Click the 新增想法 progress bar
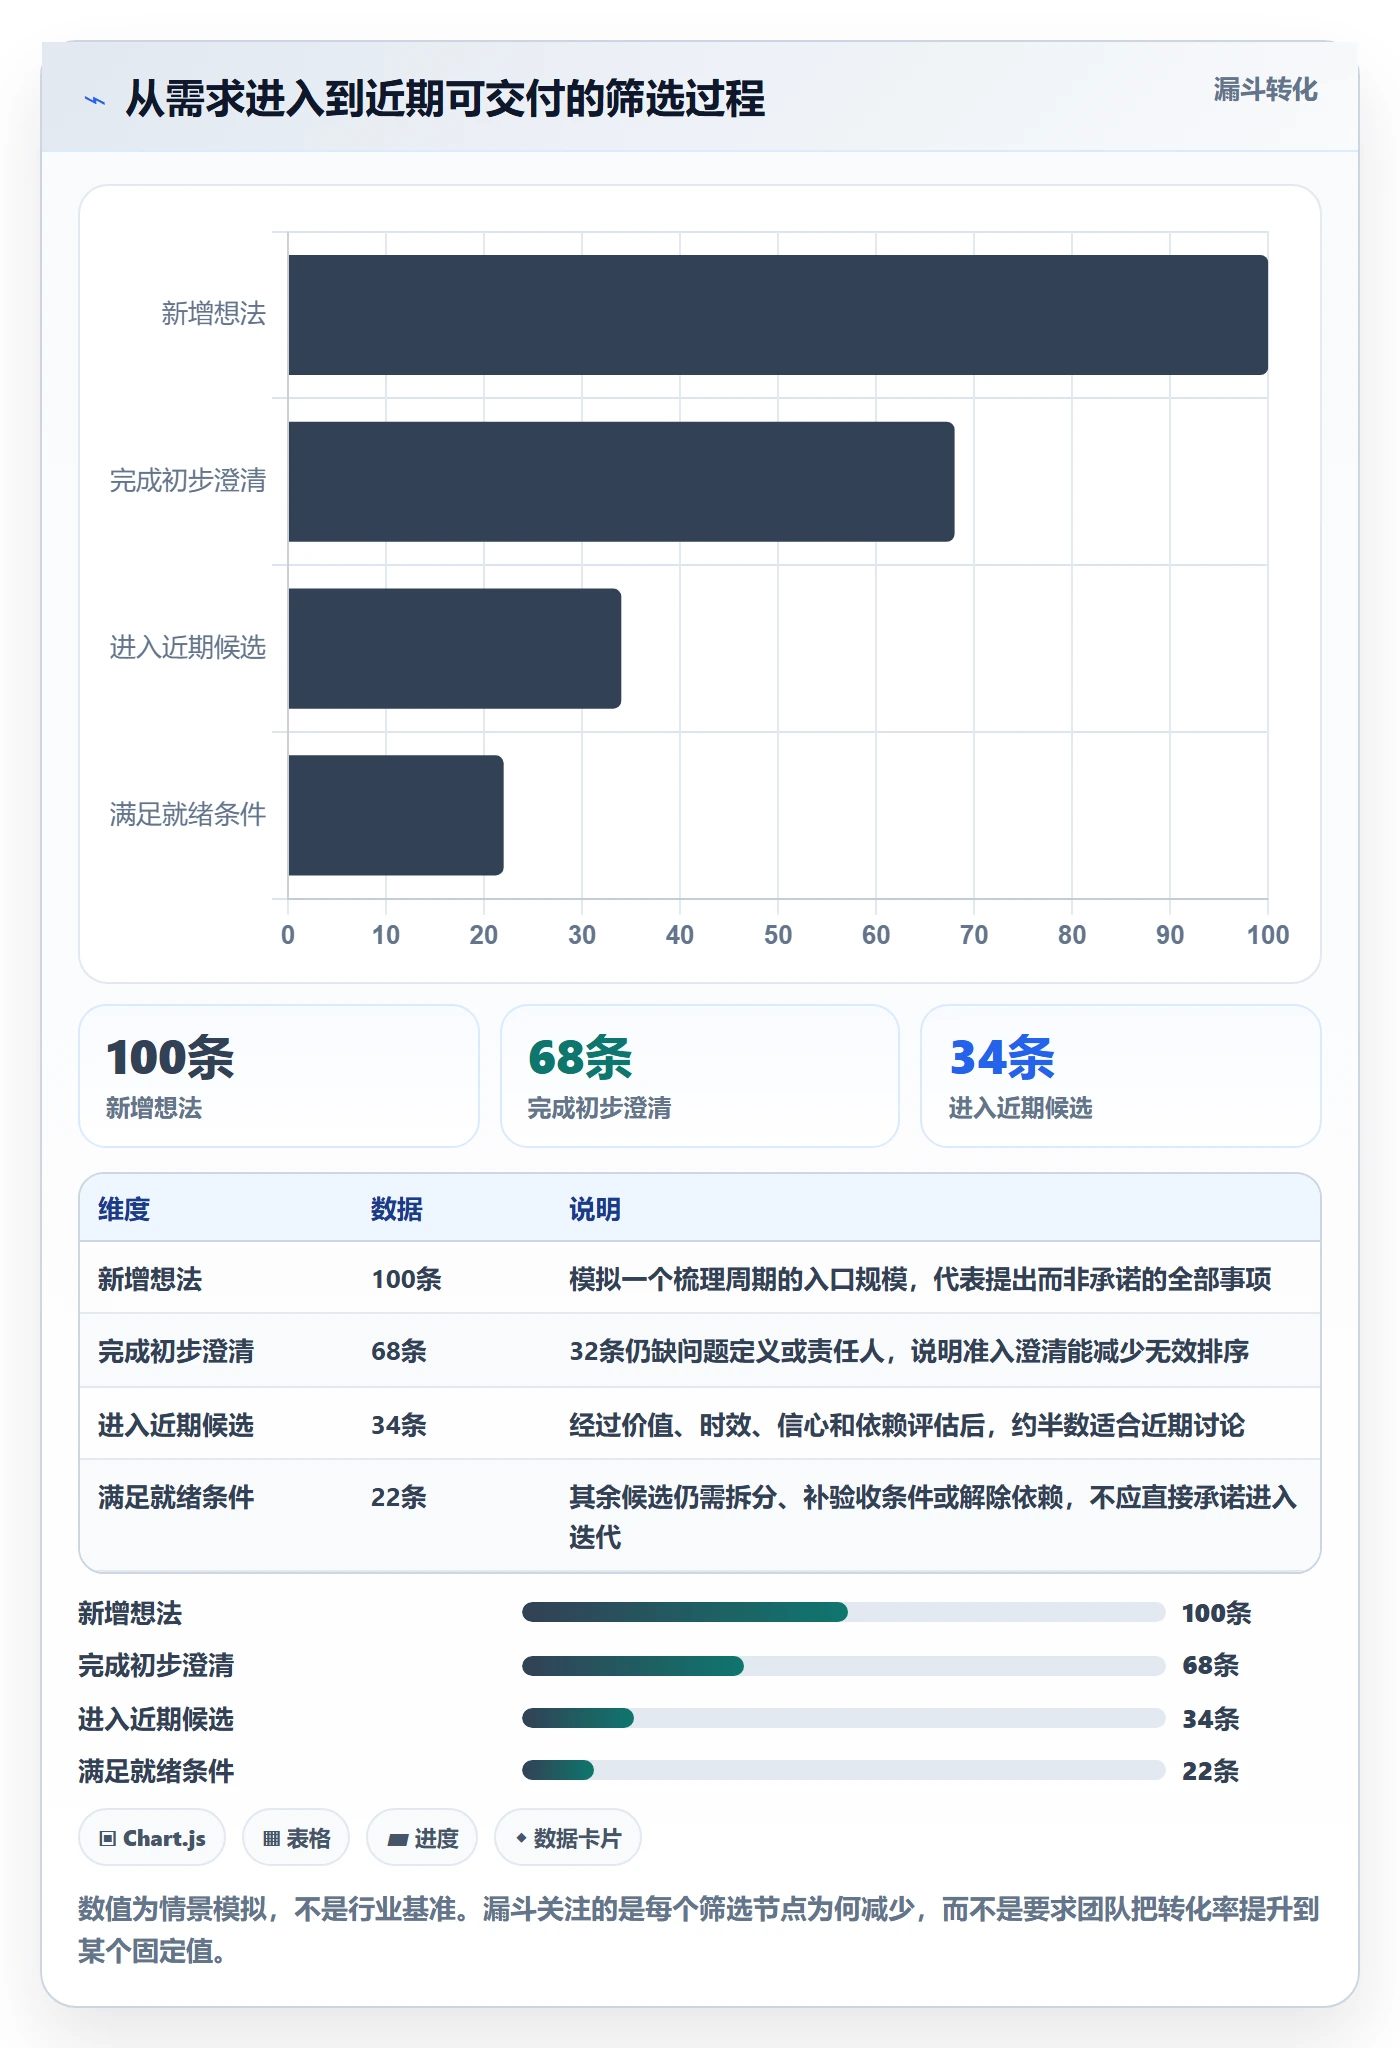The width and height of the screenshot is (1400, 2048). [843, 1612]
